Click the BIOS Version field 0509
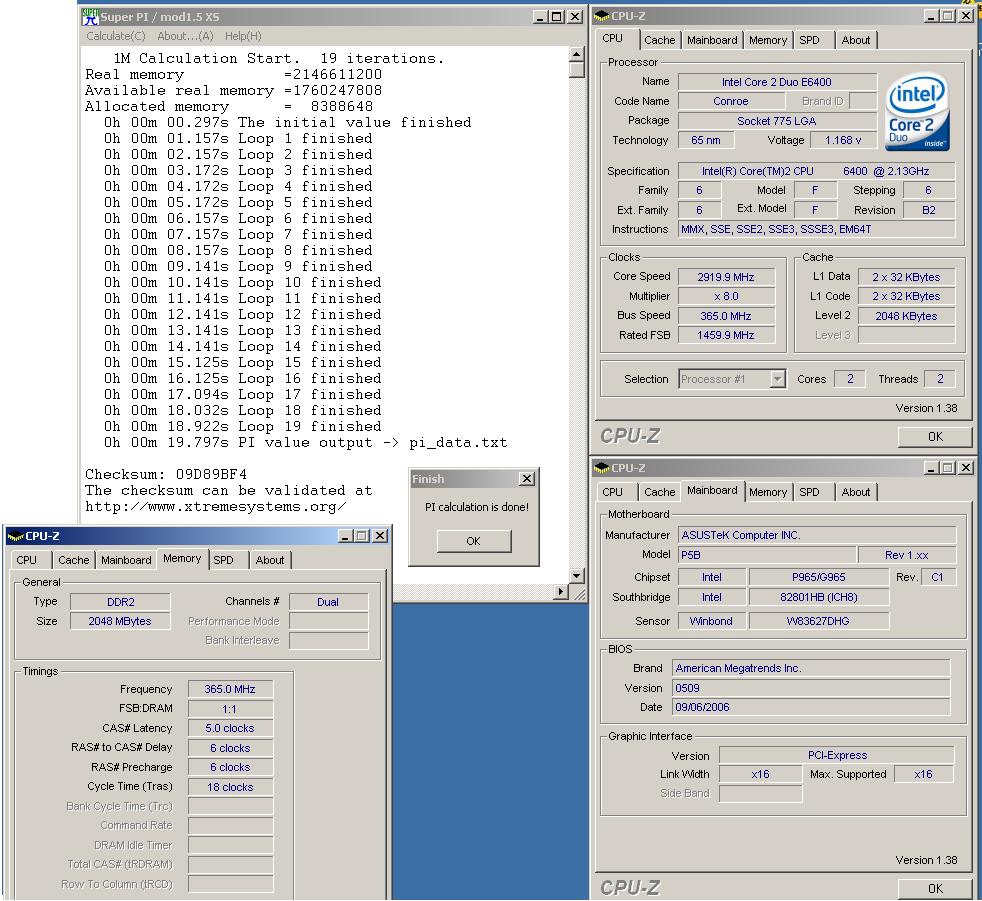This screenshot has height=901, width=982. (811, 688)
